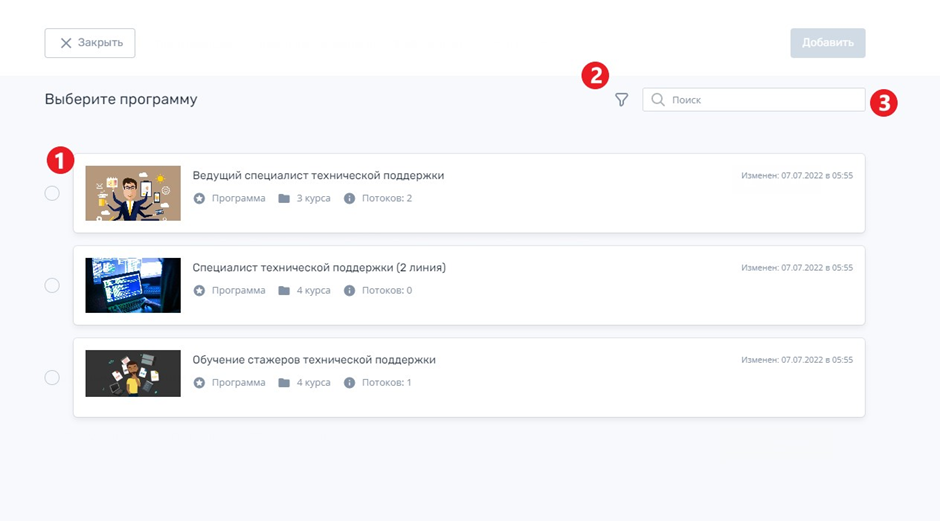Click info icon next to 'Потоков: 0'
Viewport: 940px width, 521px height.
click(x=350, y=291)
